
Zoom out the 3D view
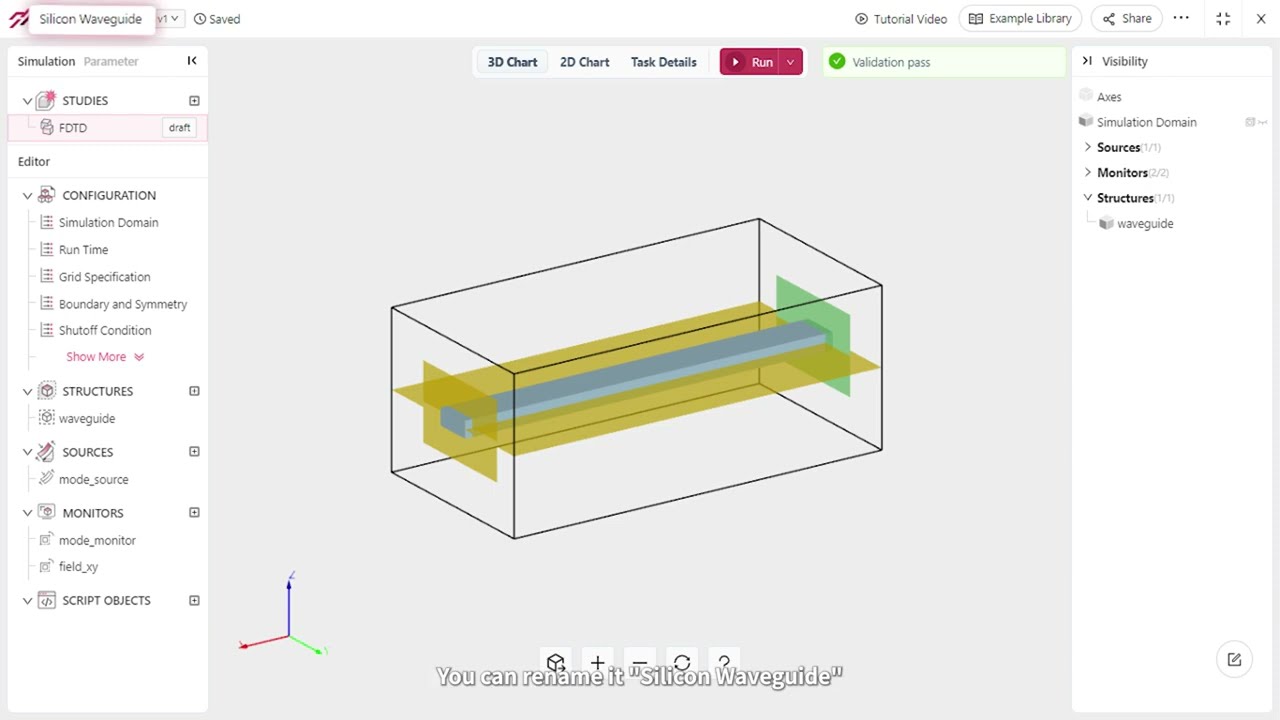point(639,663)
